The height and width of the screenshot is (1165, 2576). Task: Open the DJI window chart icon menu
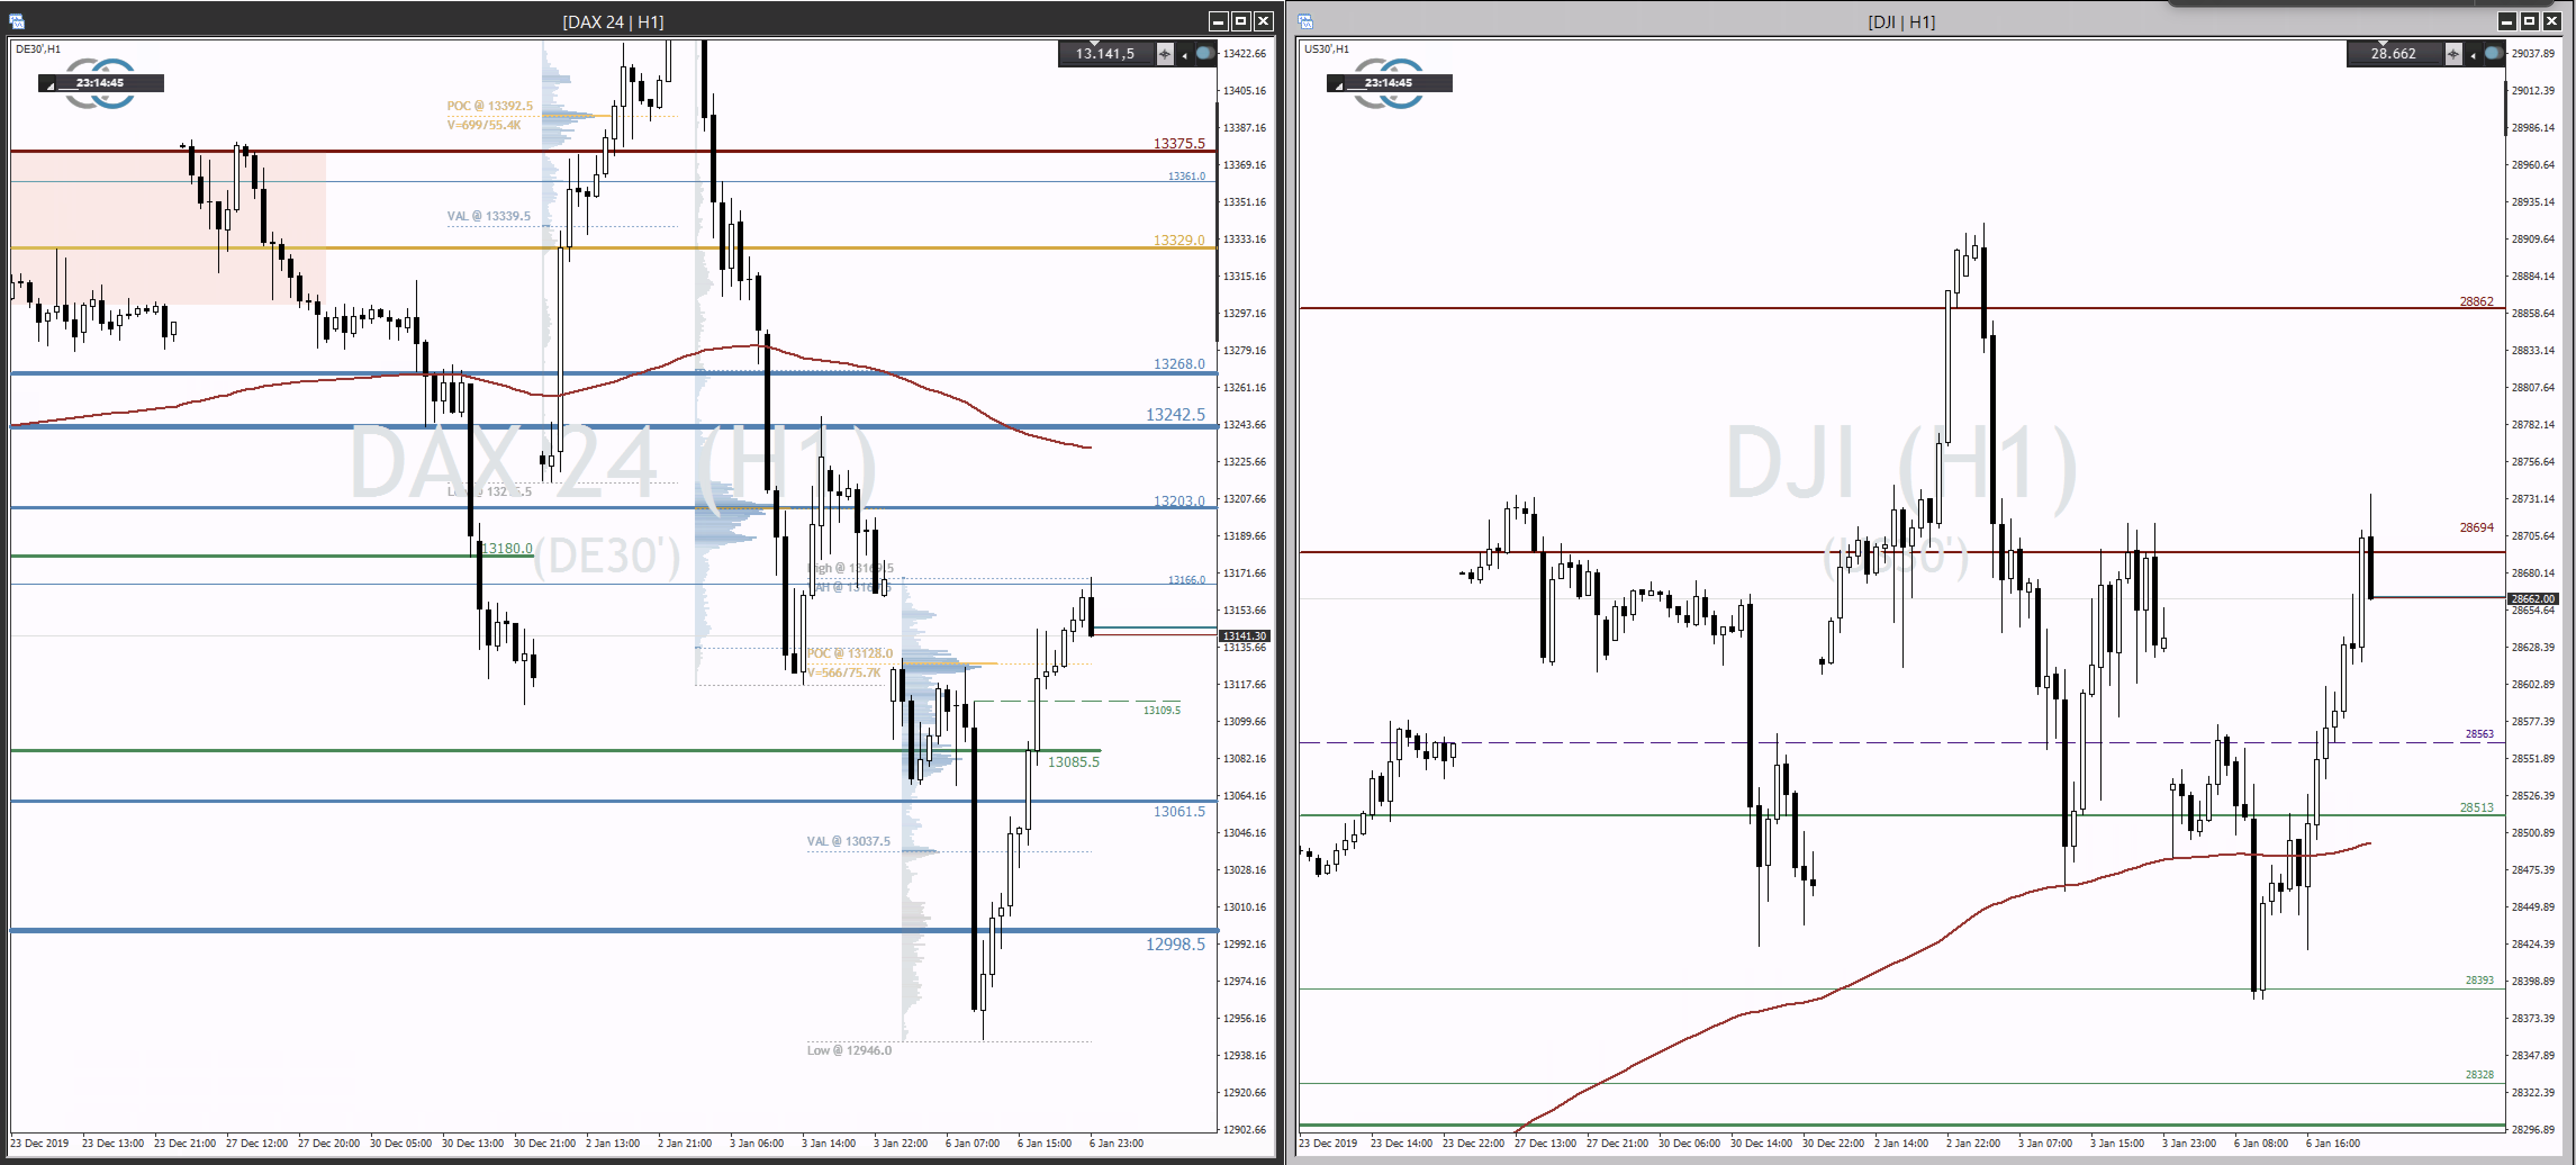(1305, 21)
